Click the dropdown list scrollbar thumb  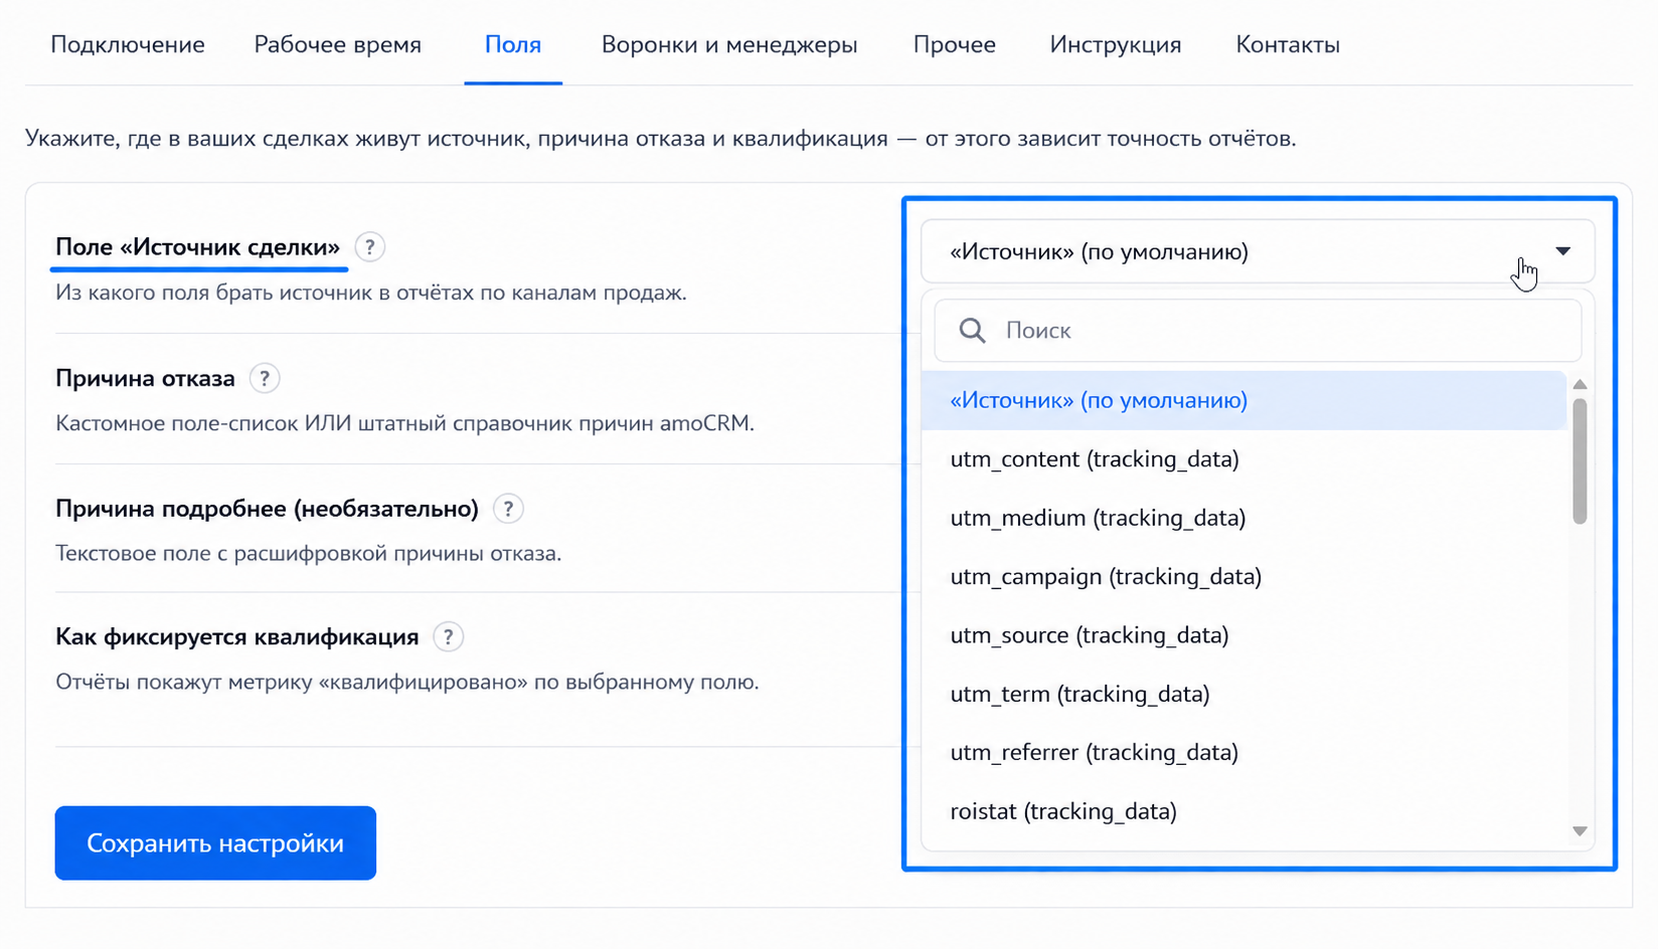pyautogui.click(x=1580, y=461)
